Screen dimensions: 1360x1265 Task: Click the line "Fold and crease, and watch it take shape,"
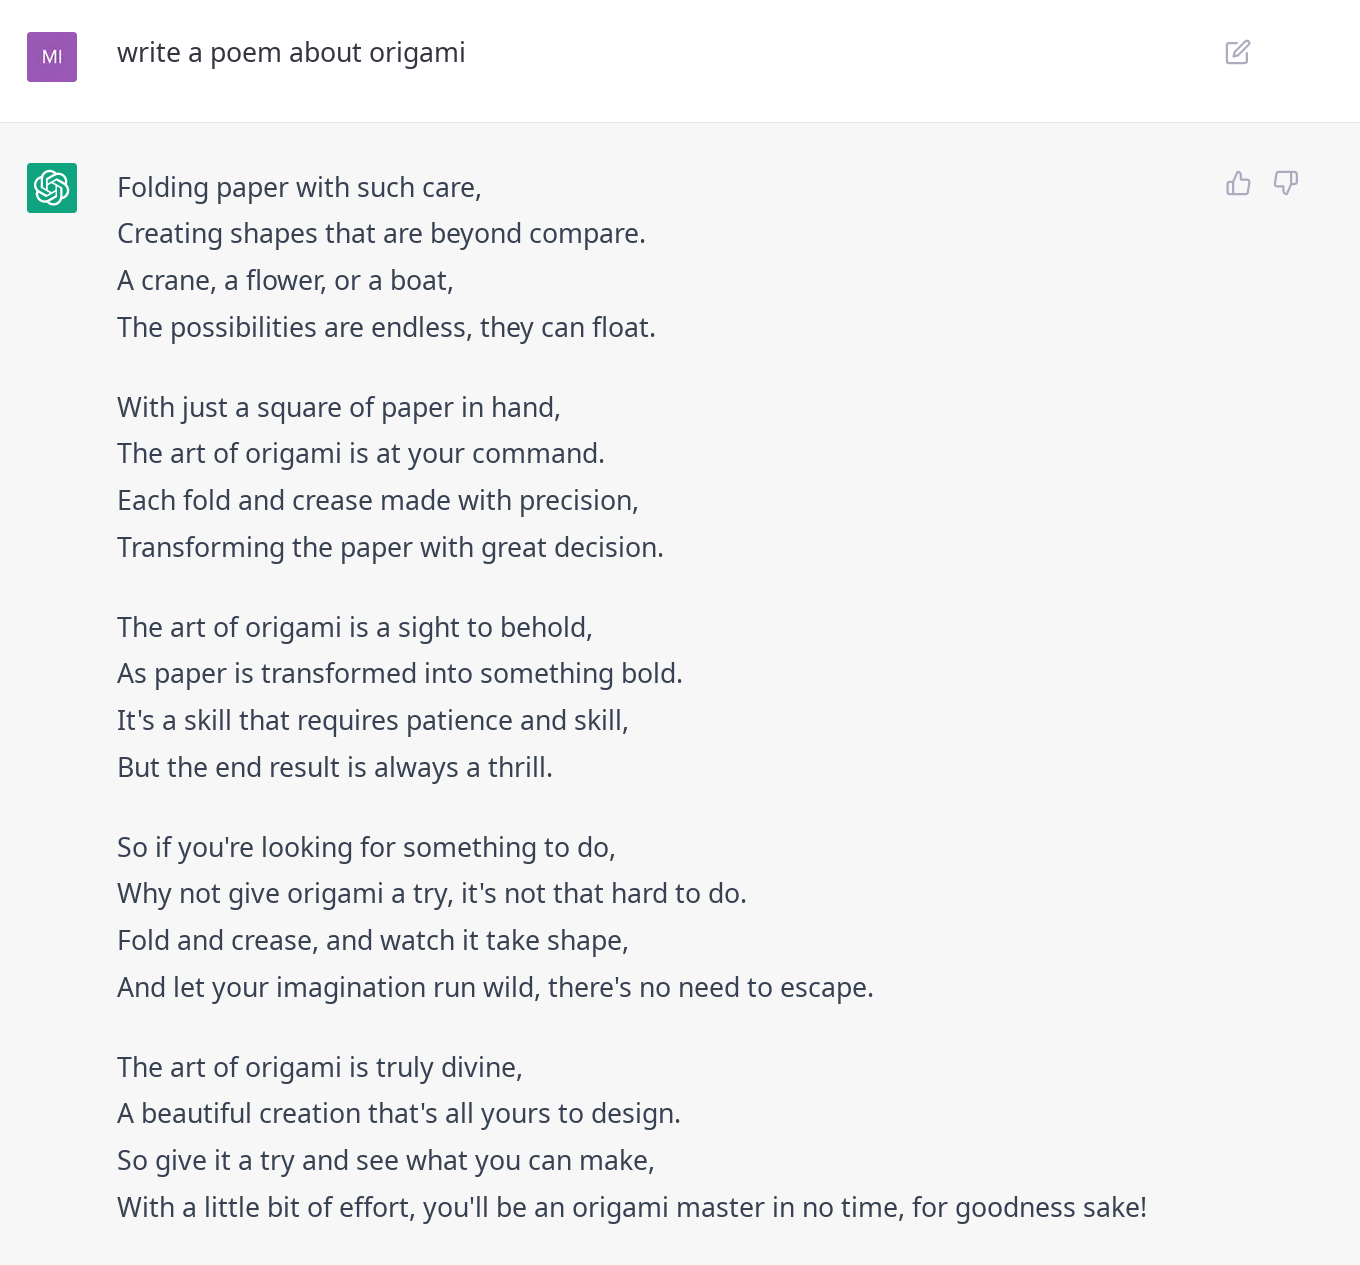pos(373,941)
